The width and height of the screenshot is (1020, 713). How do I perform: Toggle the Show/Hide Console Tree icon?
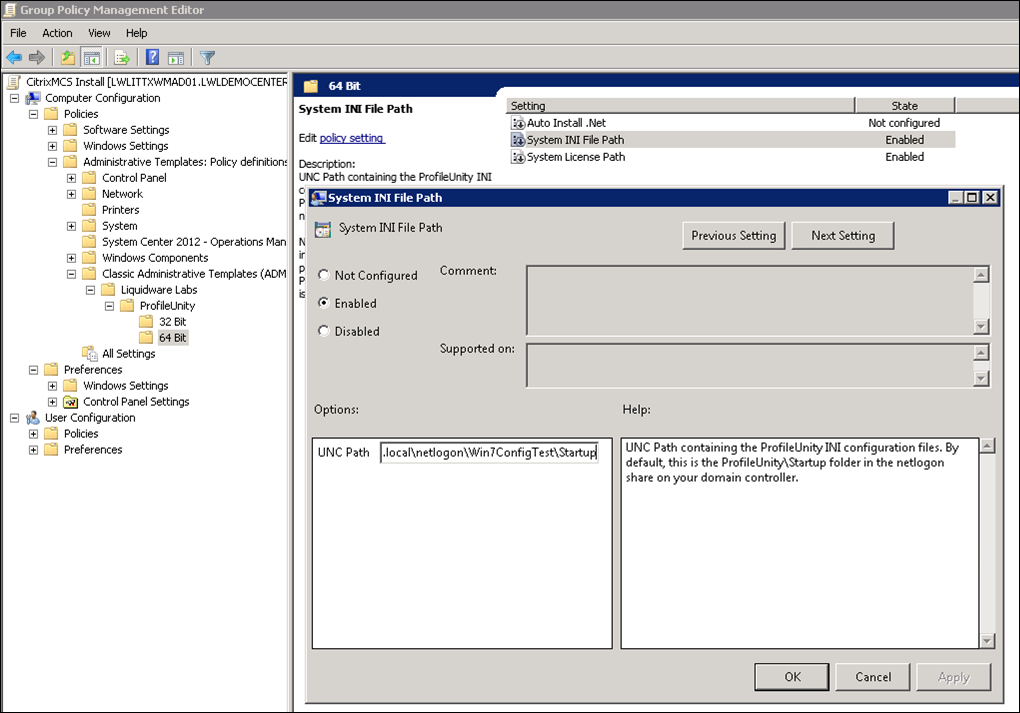click(91, 58)
